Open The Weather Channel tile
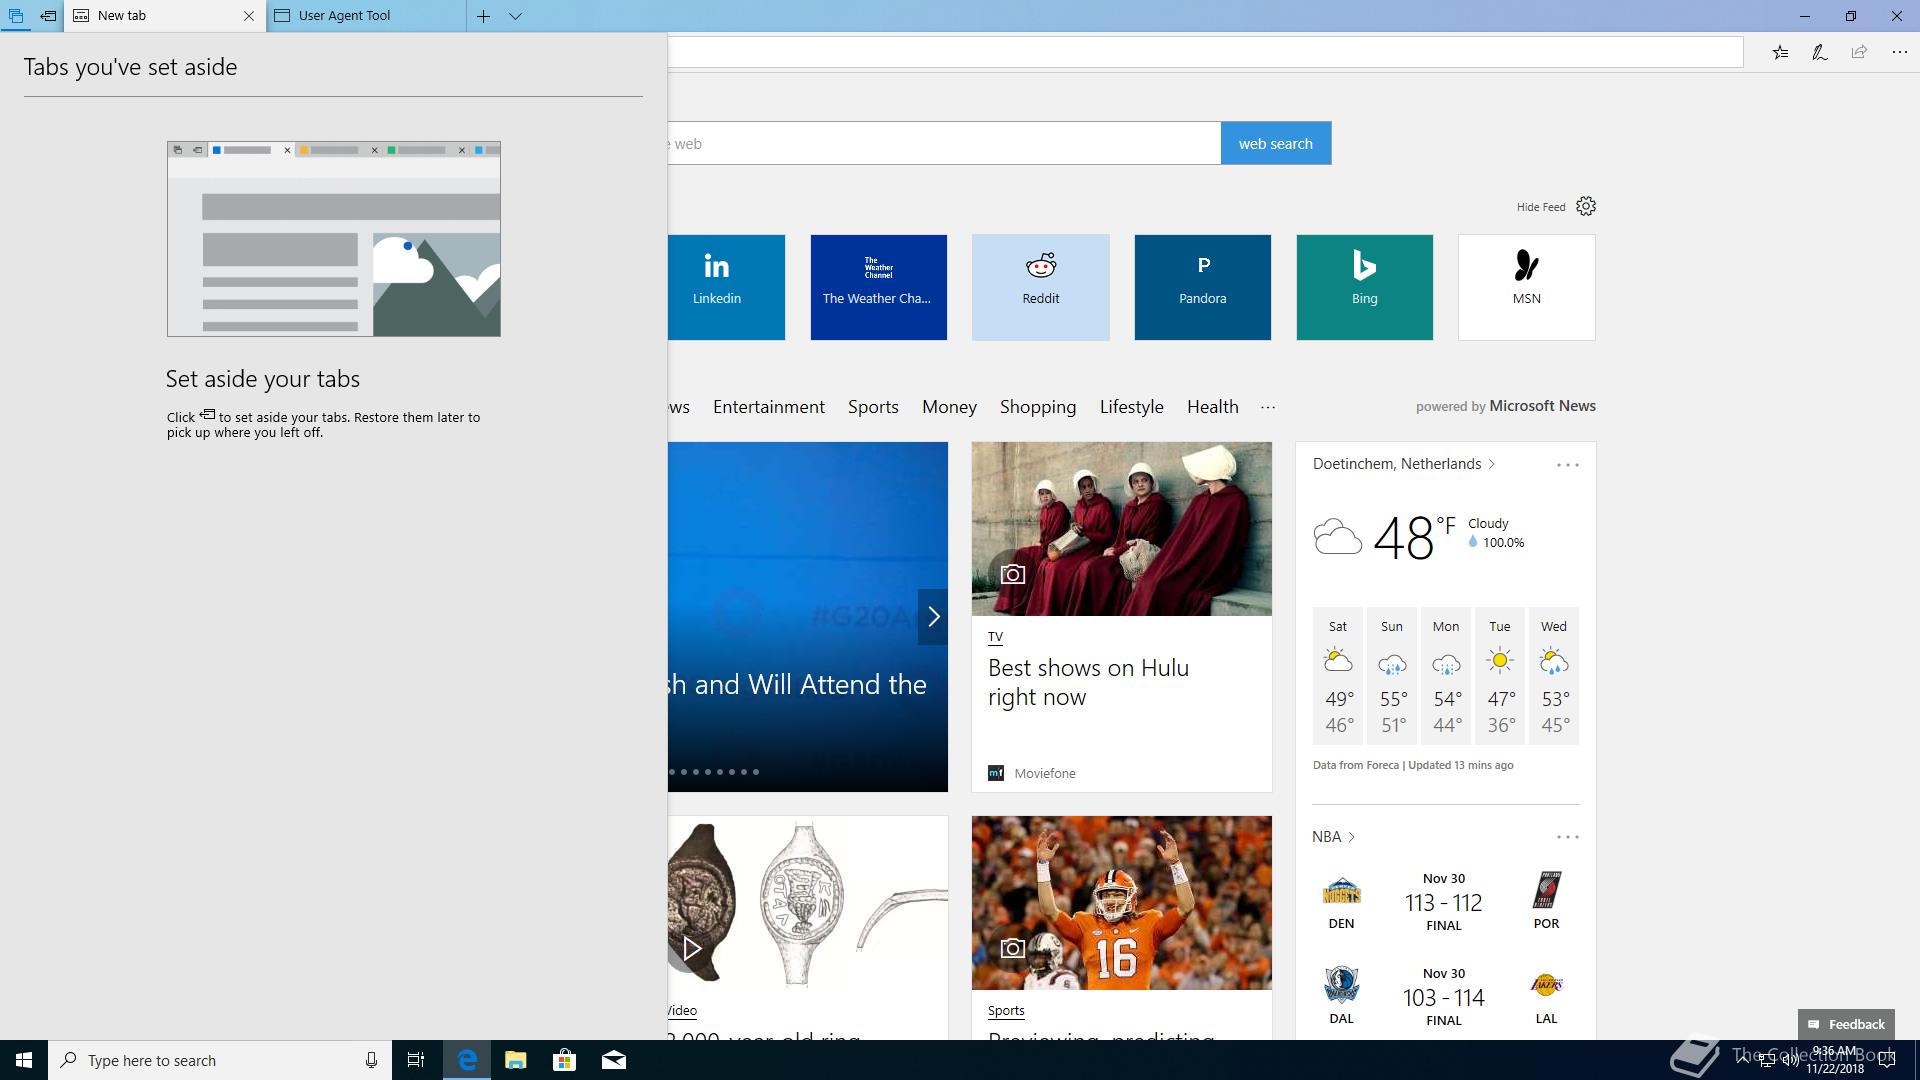The height and width of the screenshot is (1080, 1920). click(878, 287)
